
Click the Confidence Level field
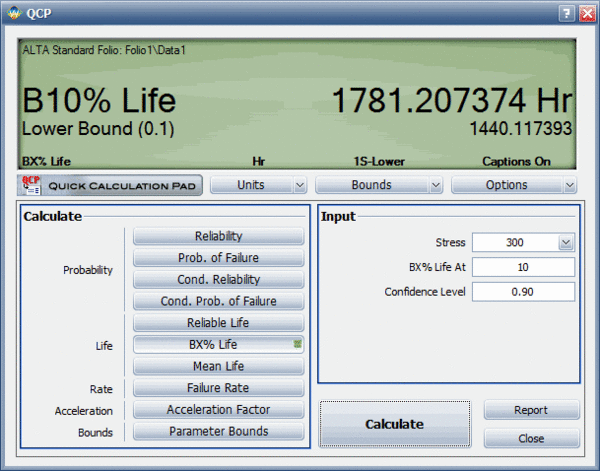tap(523, 292)
